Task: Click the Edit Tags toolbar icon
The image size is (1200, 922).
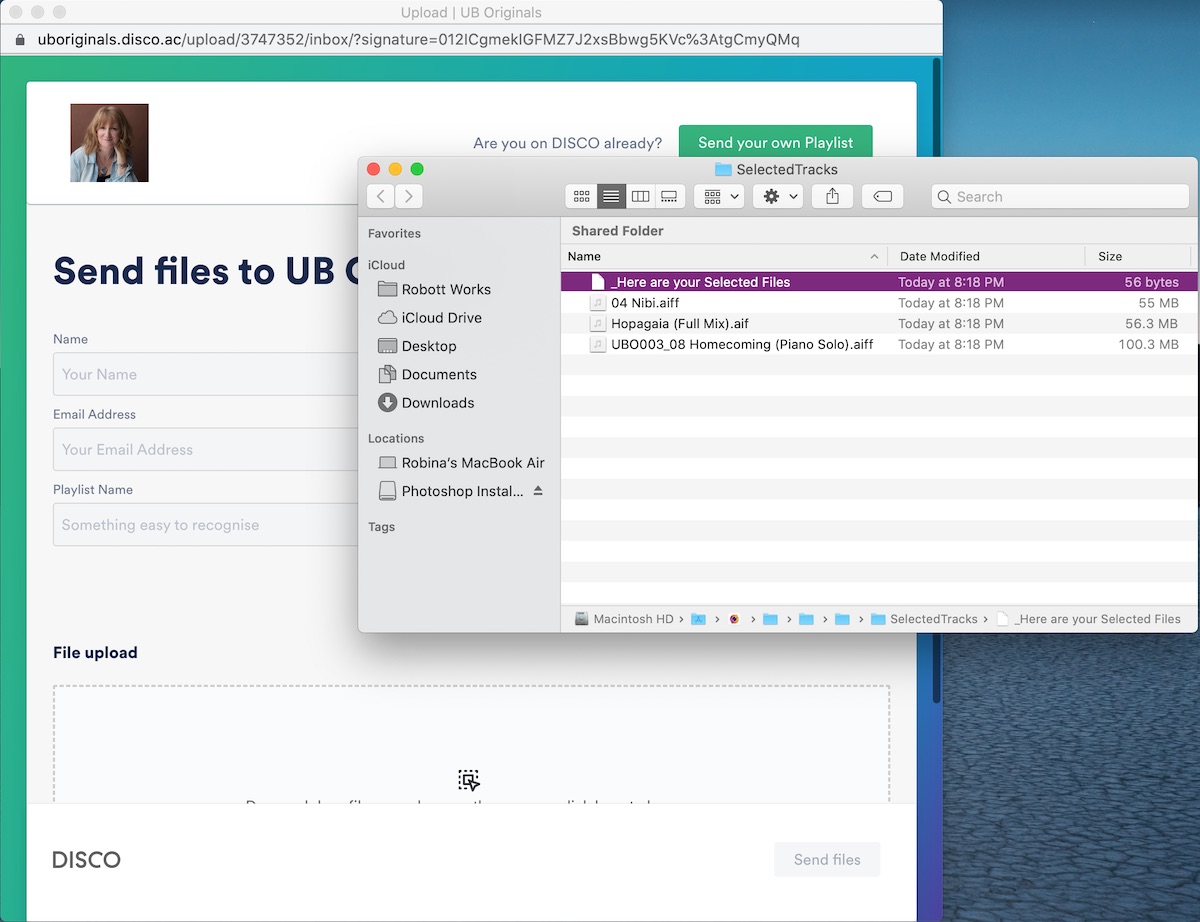Action: [882, 196]
